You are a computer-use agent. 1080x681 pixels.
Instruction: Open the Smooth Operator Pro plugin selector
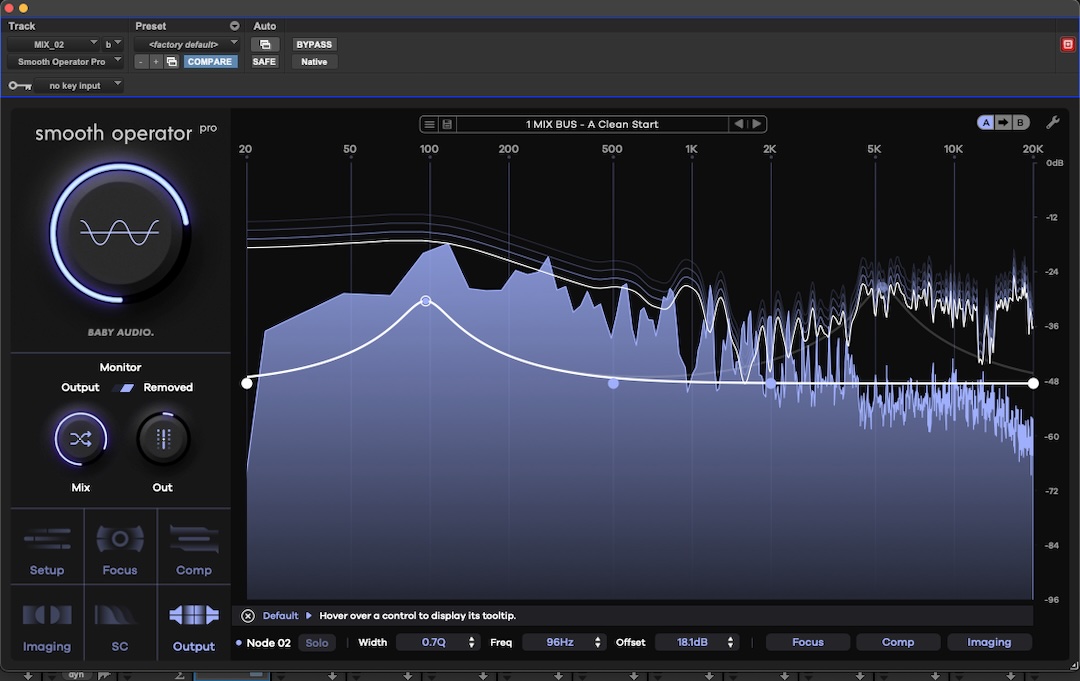point(65,62)
